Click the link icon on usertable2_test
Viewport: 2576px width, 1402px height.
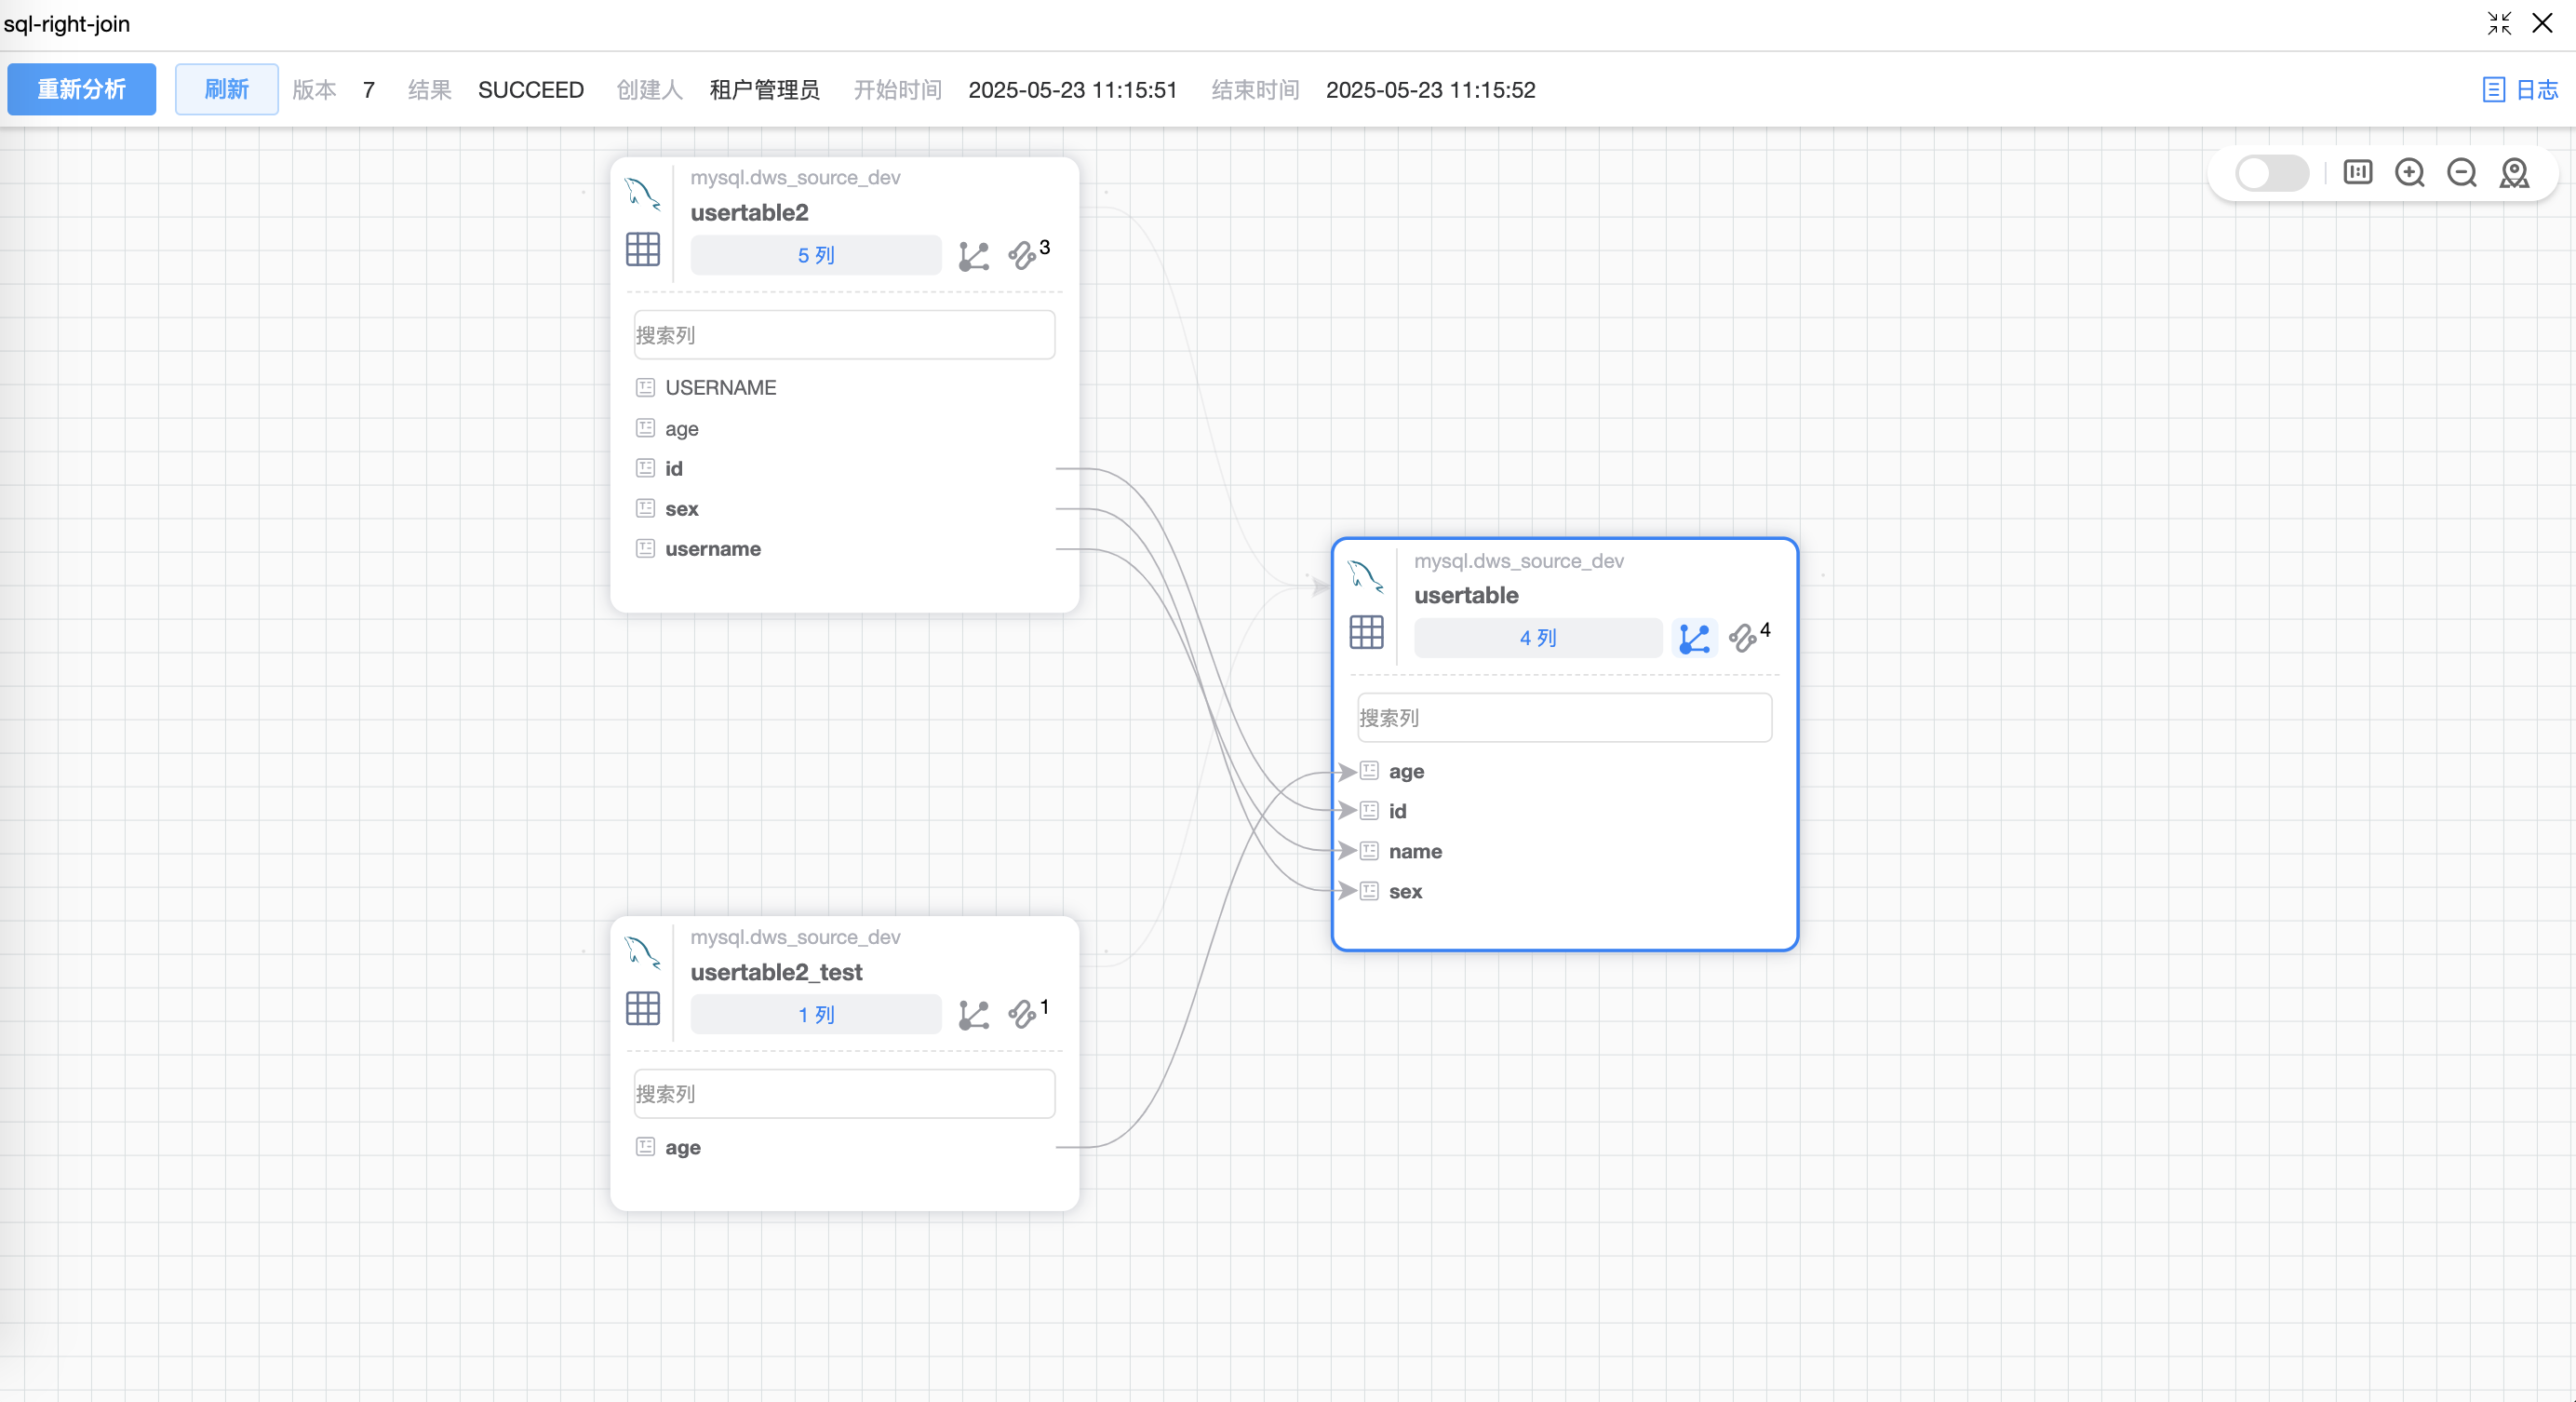[x=1022, y=1015]
